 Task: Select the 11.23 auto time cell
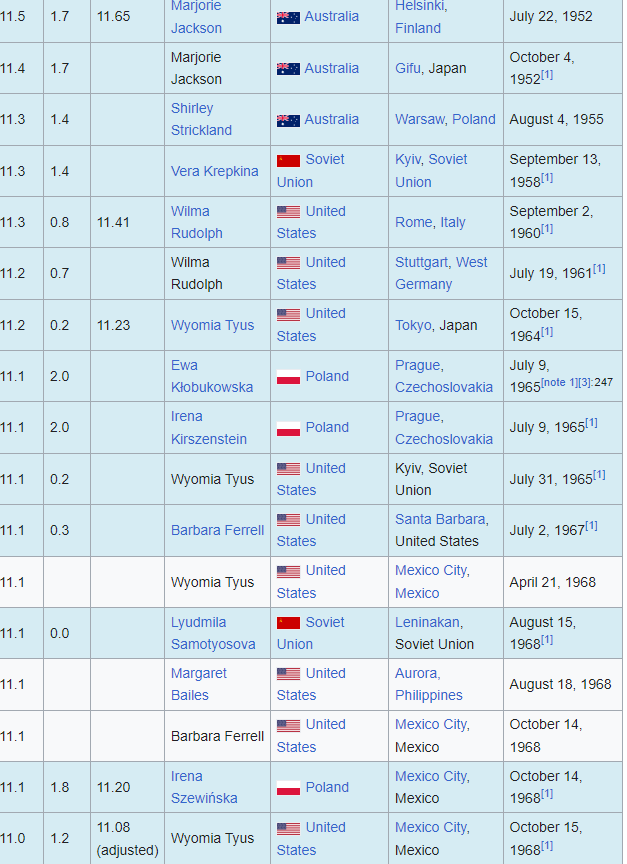point(127,325)
